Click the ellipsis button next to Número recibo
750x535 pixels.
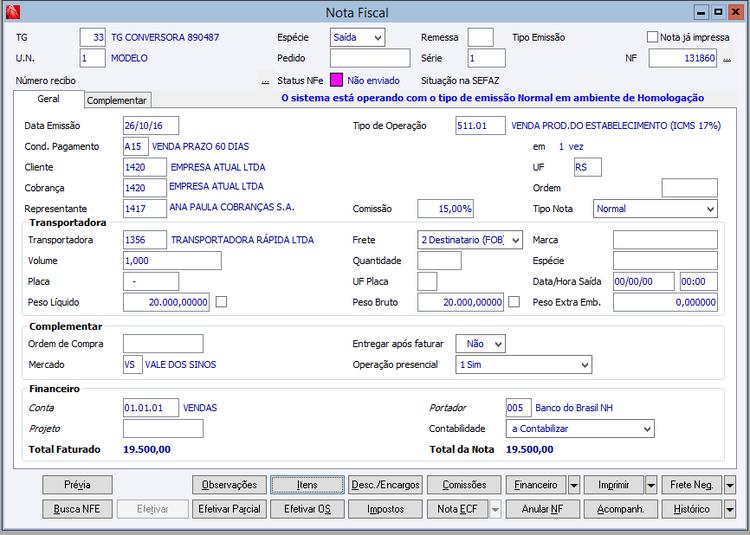(x=265, y=80)
